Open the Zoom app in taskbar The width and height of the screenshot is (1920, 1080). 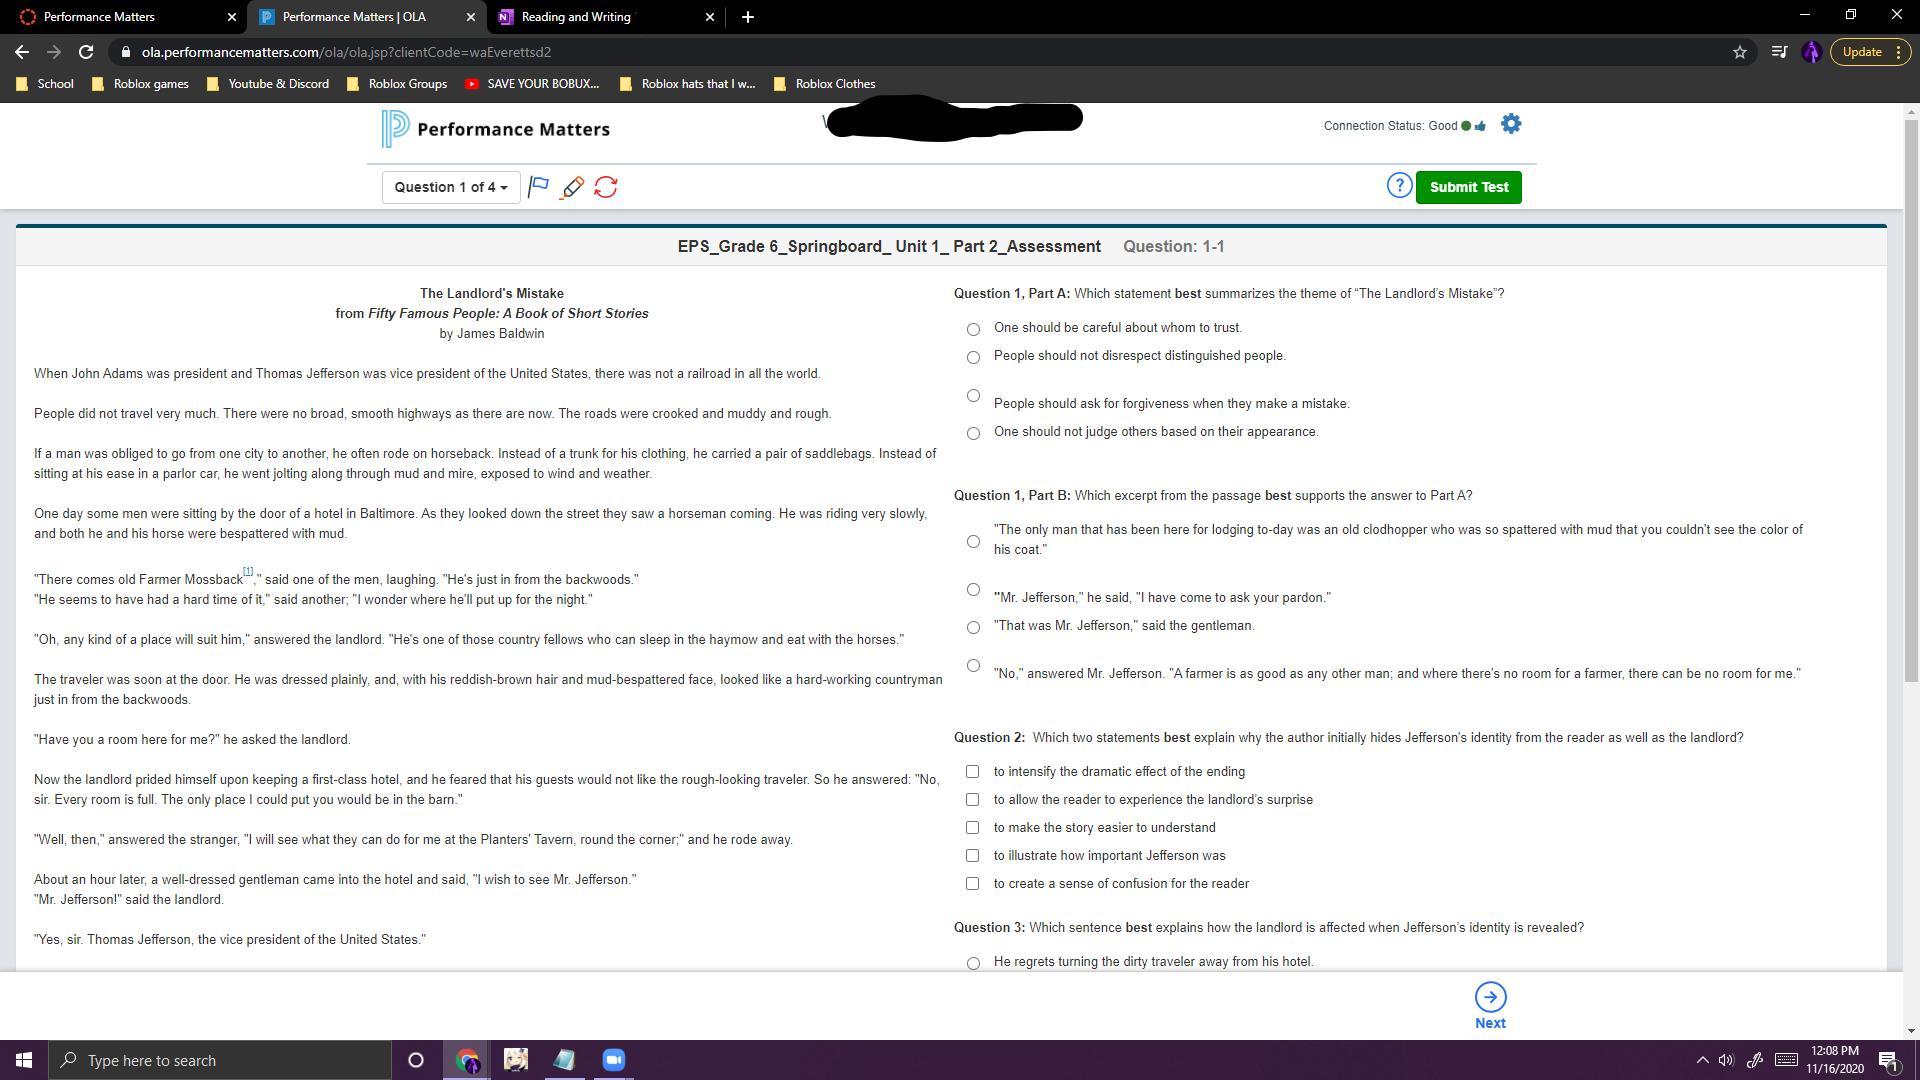[x=614, y=1060]
